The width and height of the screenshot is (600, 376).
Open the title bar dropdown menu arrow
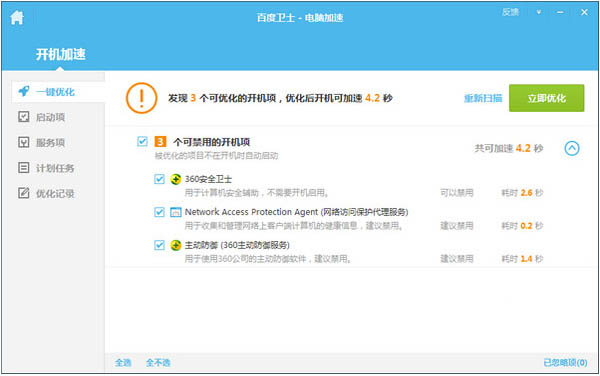(539, 12)
